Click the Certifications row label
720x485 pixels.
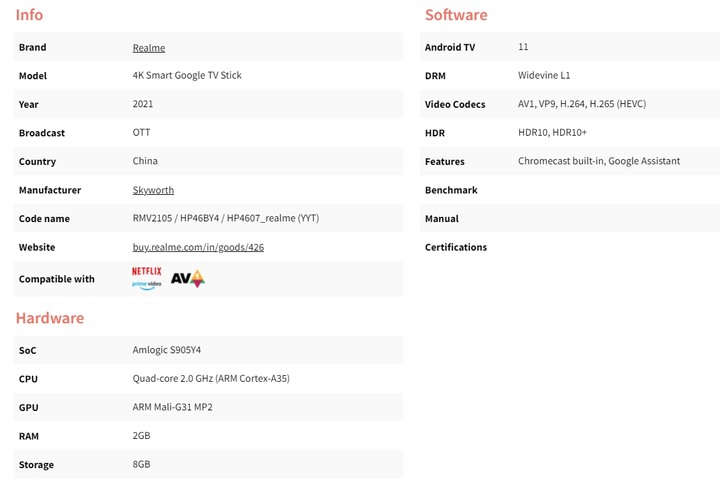(x=456, y=247)
